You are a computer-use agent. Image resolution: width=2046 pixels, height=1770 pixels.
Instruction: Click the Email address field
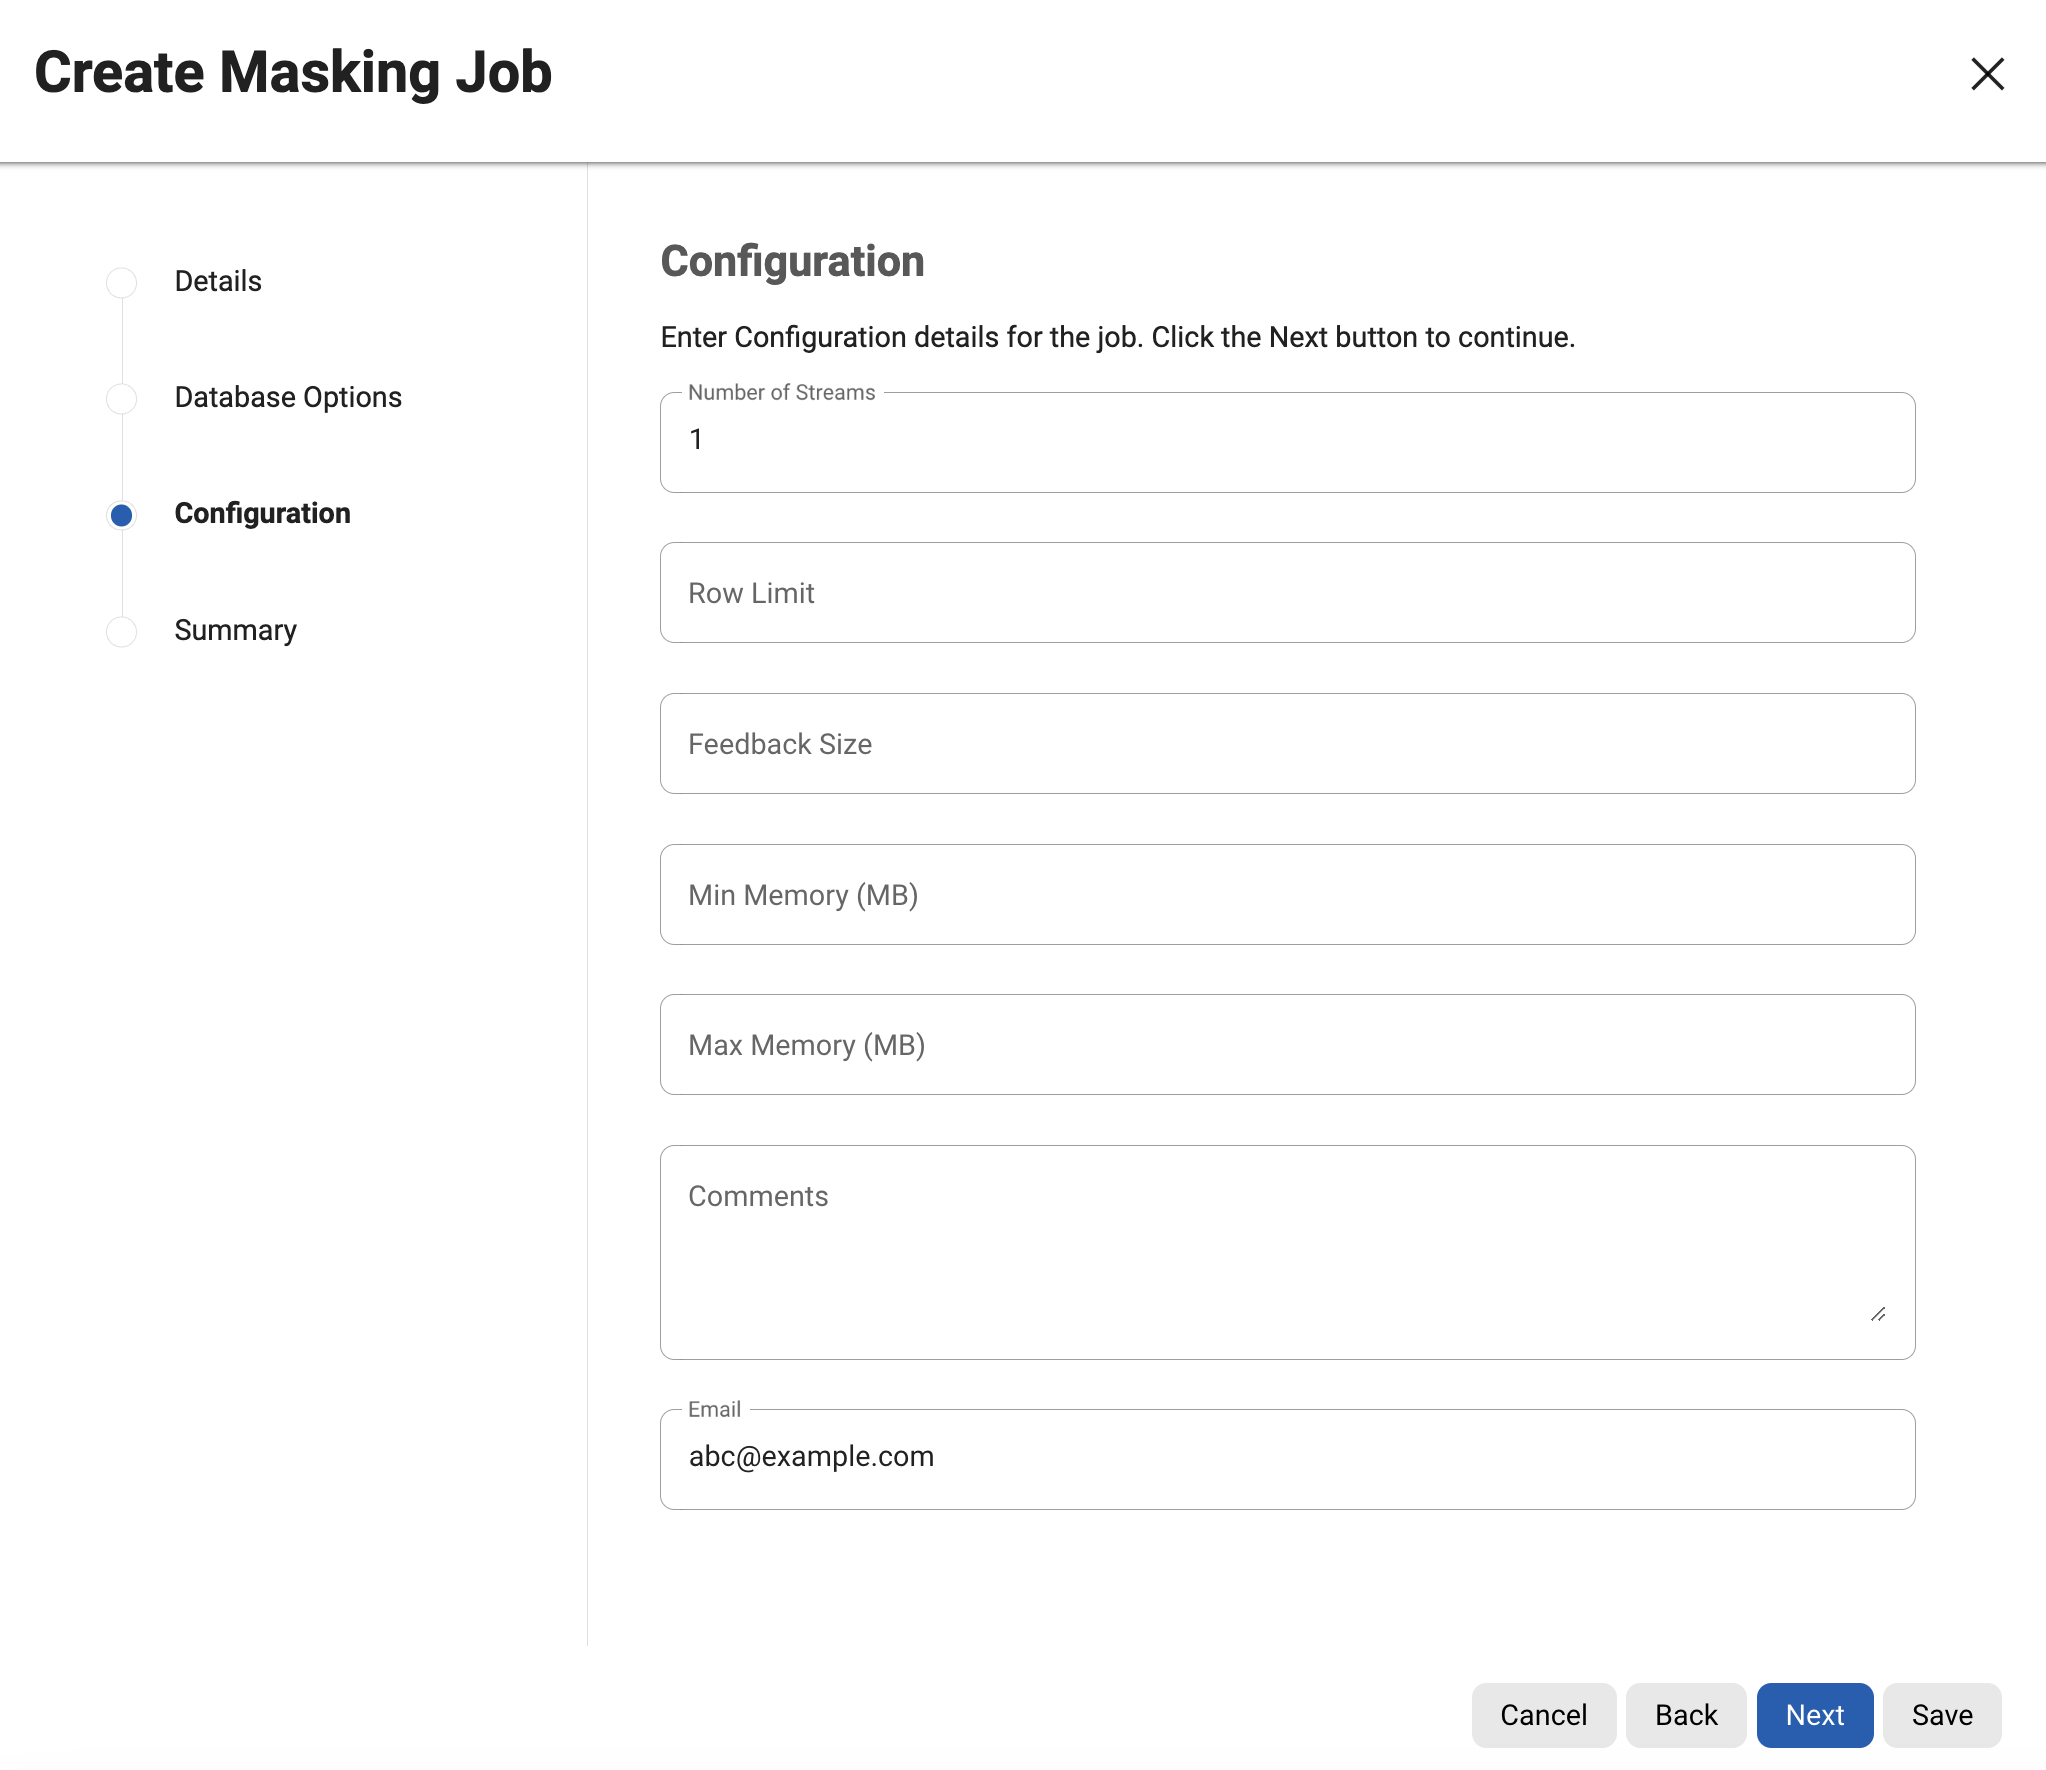tap(1287, 1458)
